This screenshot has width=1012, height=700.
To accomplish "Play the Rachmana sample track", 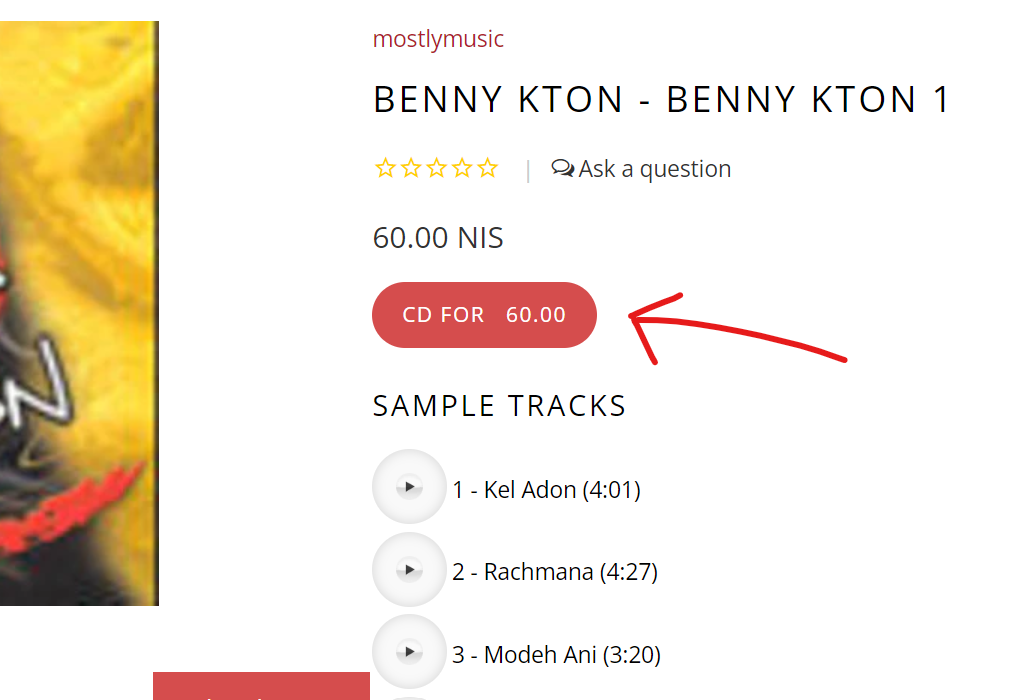I will 408,570.
